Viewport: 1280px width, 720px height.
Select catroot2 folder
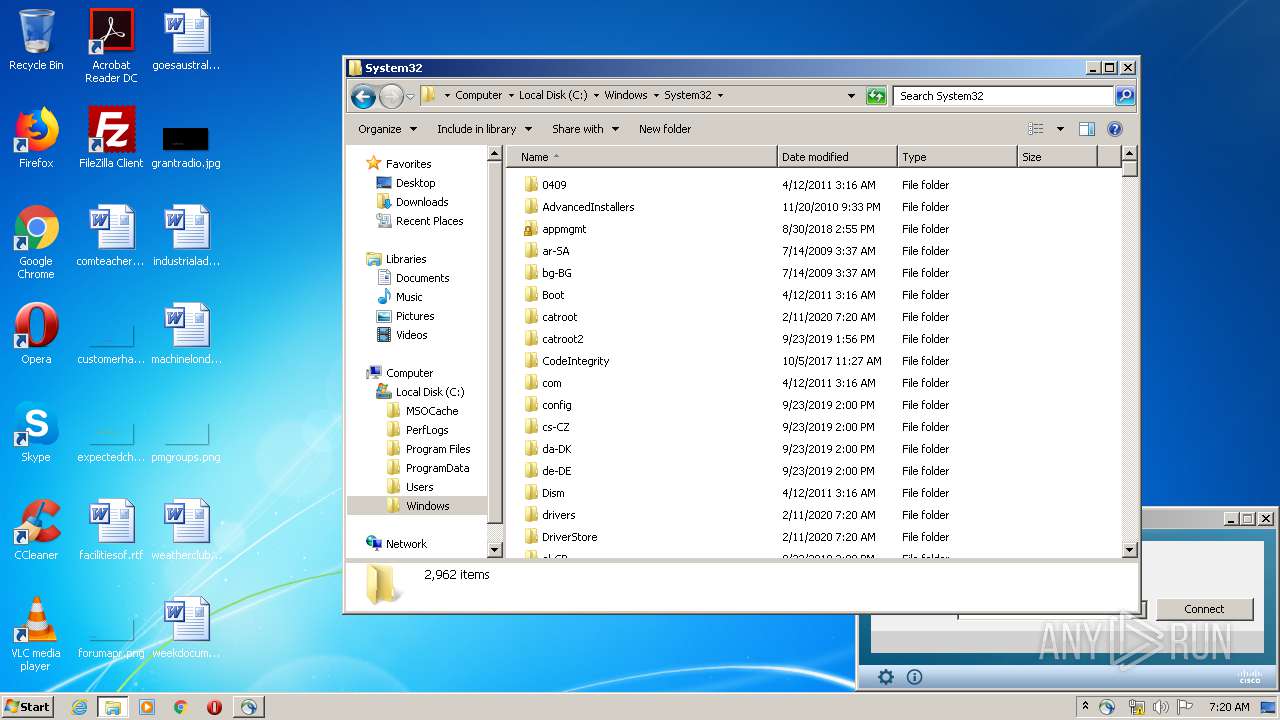click(562, 339)
